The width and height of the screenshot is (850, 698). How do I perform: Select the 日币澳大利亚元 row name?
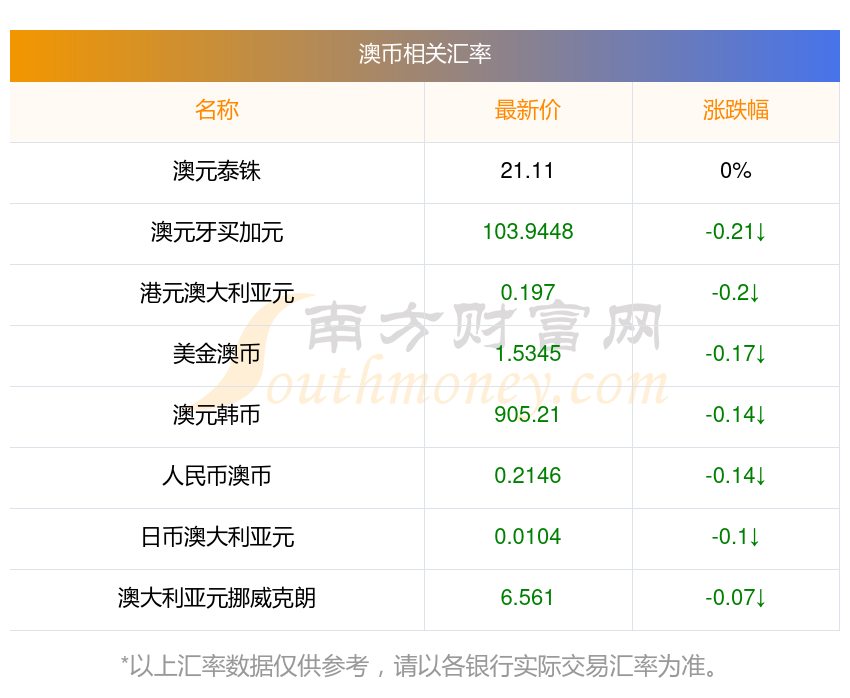[x=217, y=538]
